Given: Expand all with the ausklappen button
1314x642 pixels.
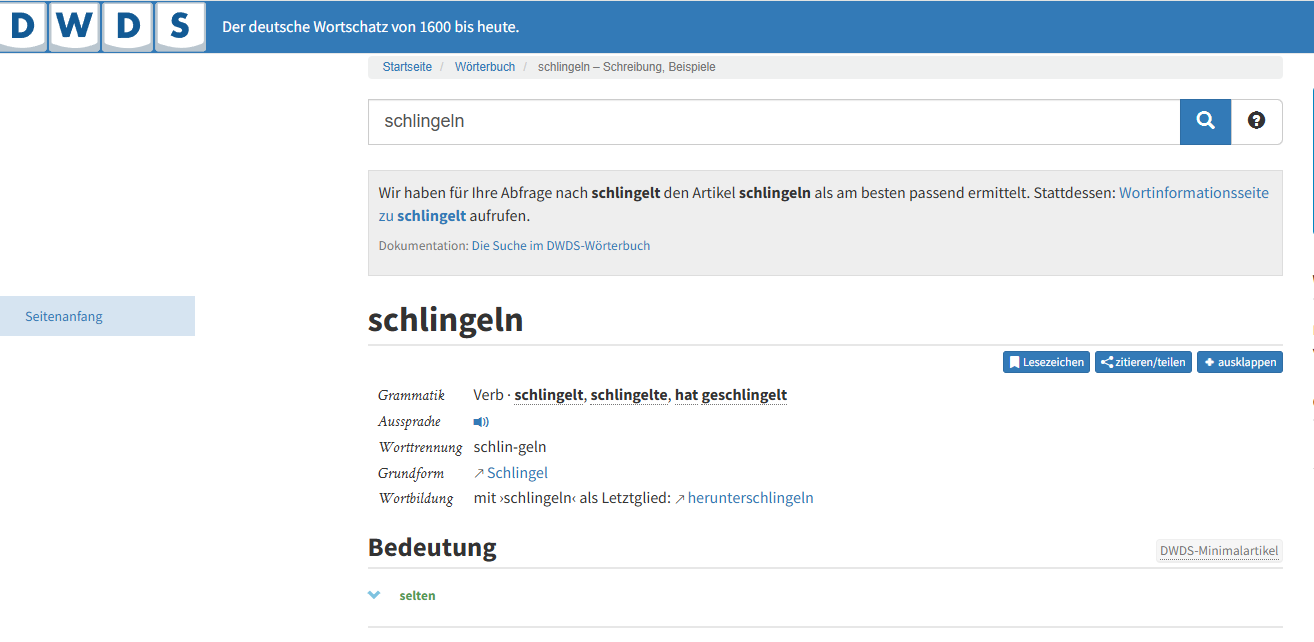Looking at the screenshot, I should 1240,362.
